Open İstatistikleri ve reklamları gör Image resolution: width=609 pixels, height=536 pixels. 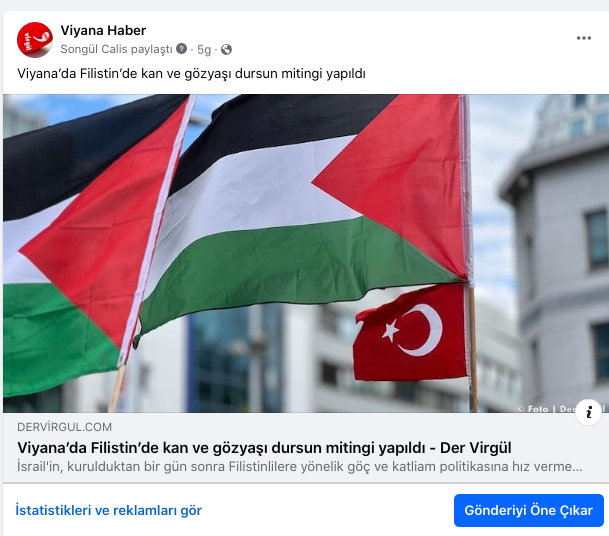click(109, 510)
